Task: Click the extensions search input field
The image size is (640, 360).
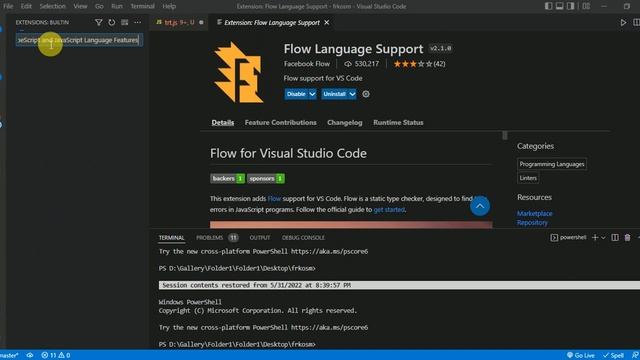Action: [x=79, y=40]
